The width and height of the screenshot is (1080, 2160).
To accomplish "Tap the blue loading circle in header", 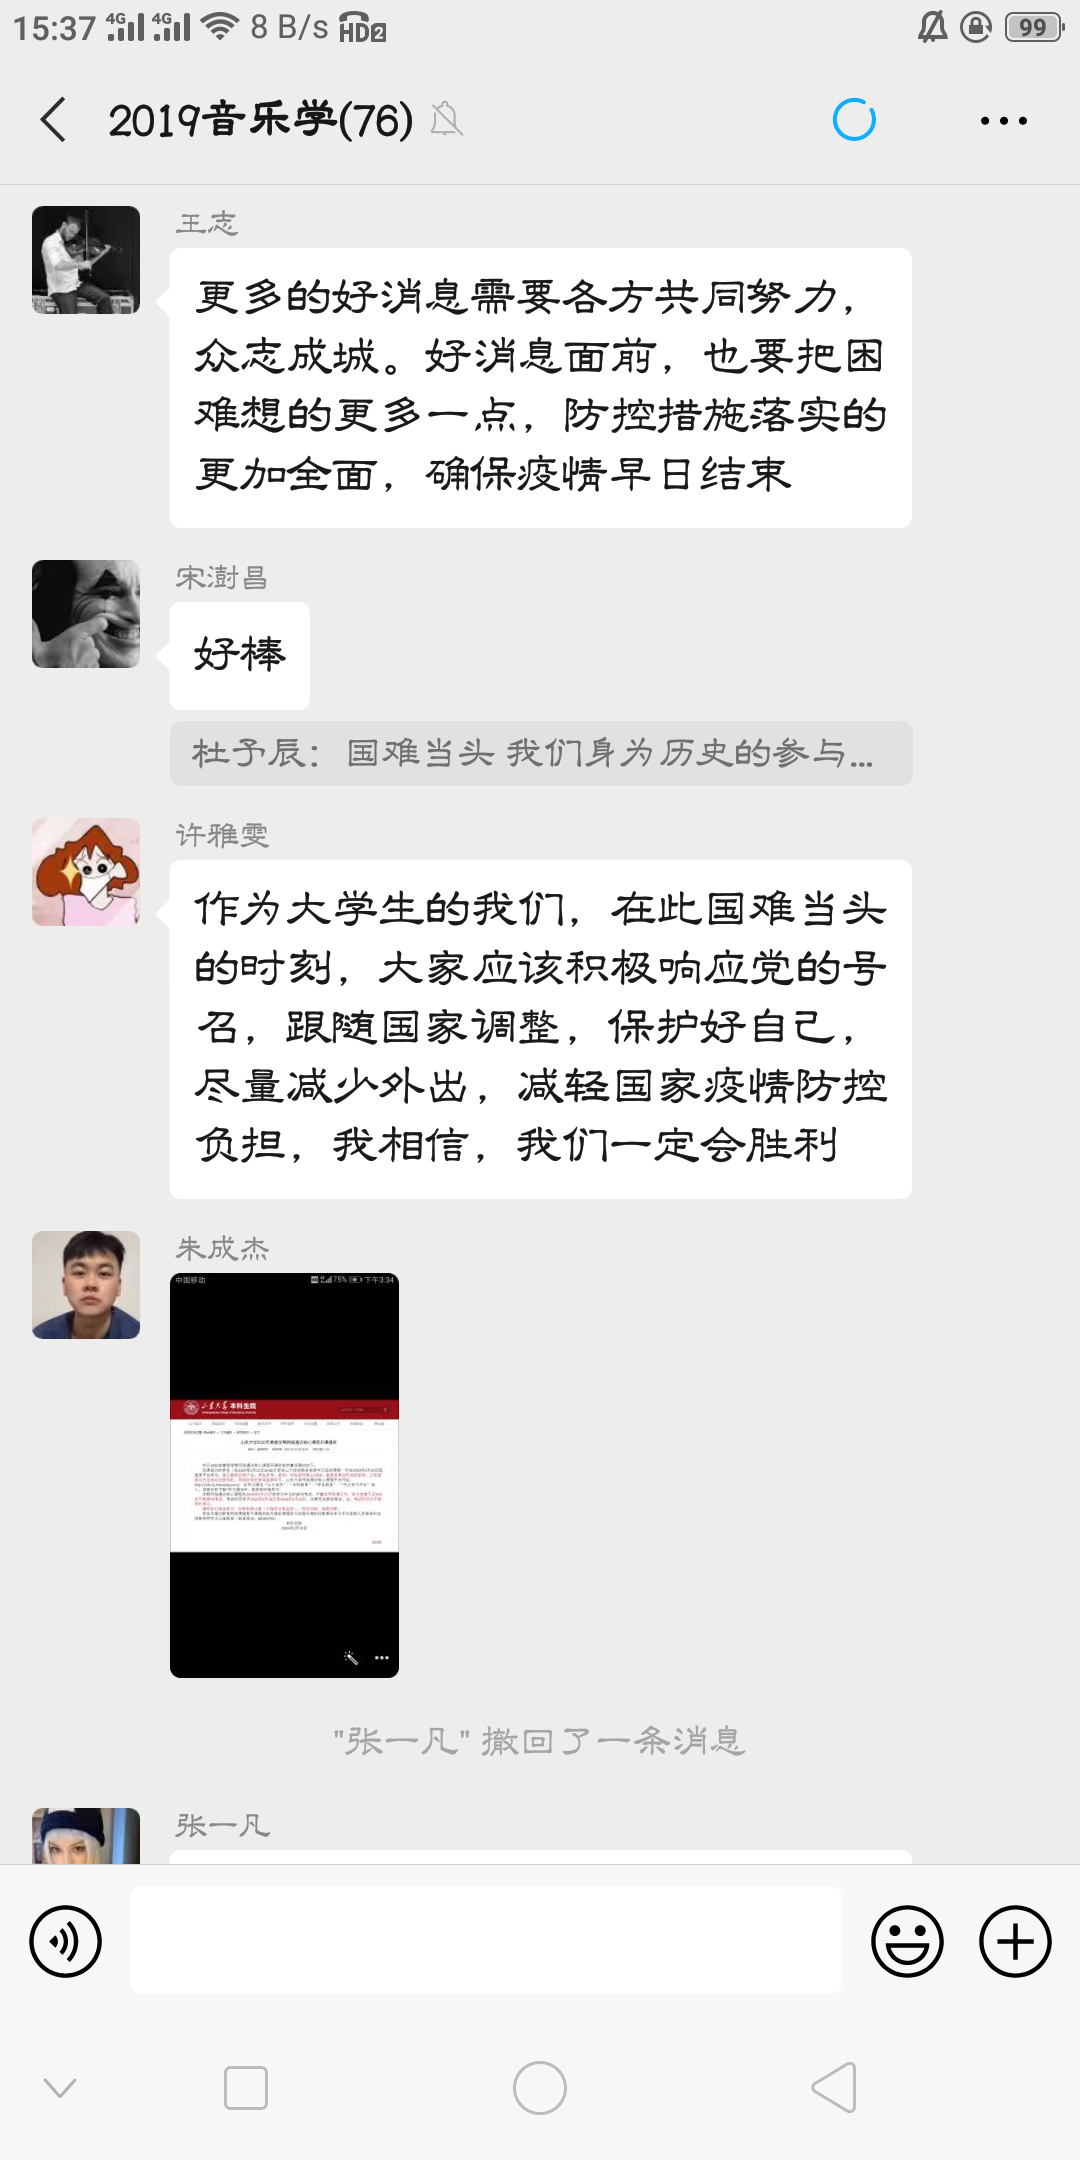I will tap(854, 120).
